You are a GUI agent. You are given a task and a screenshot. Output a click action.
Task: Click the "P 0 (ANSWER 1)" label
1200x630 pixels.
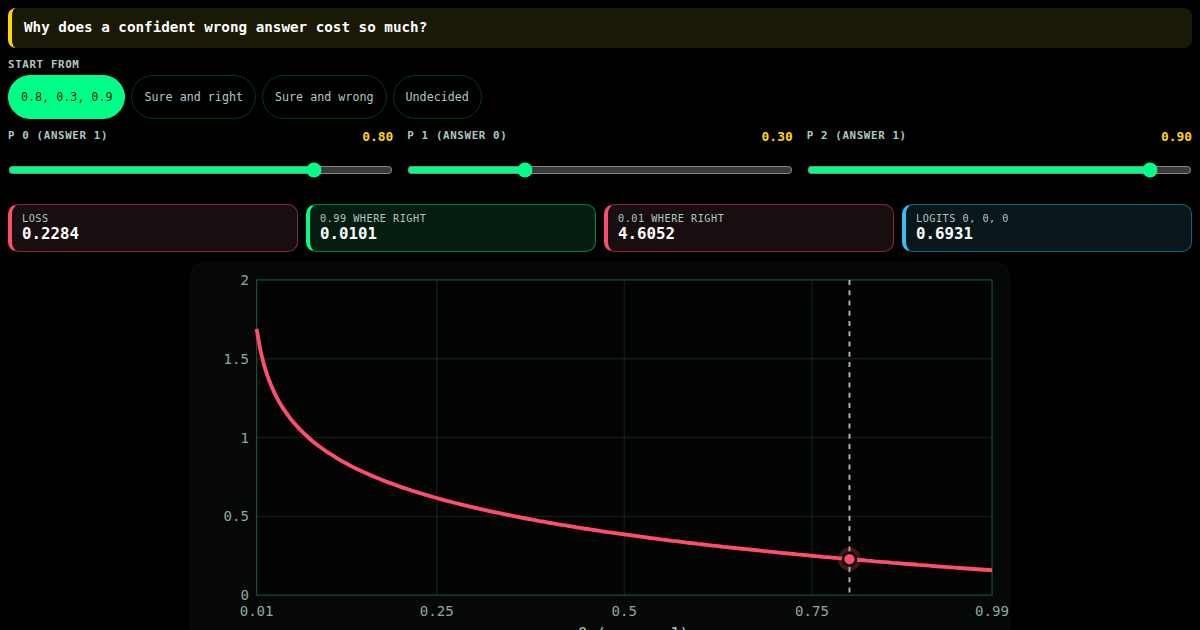(58, 135)
